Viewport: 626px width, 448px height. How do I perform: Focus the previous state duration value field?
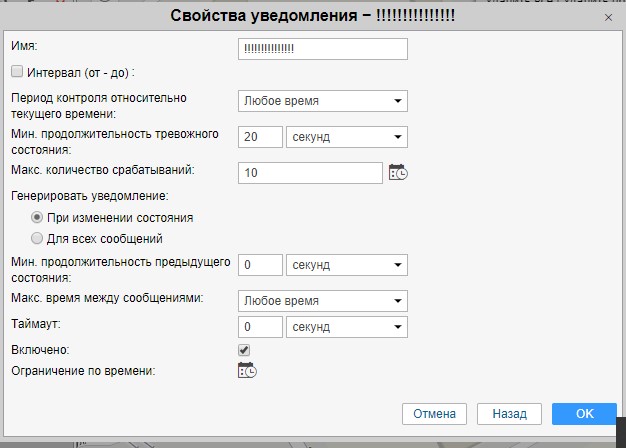(x=261, y=265)
